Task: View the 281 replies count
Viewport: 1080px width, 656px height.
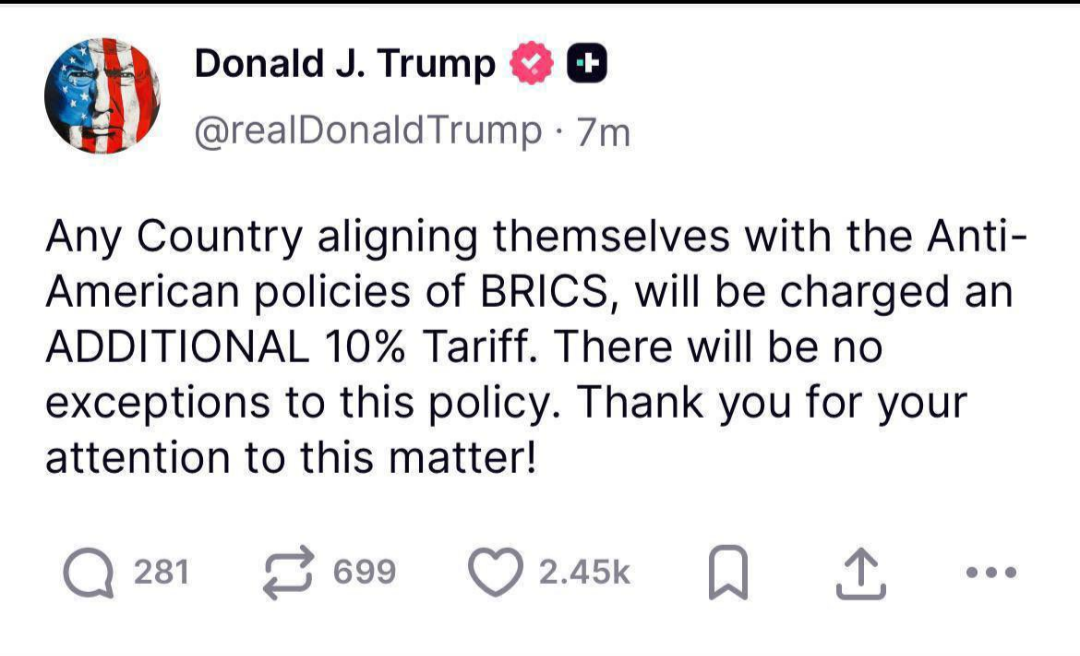Action: point(161,573)
